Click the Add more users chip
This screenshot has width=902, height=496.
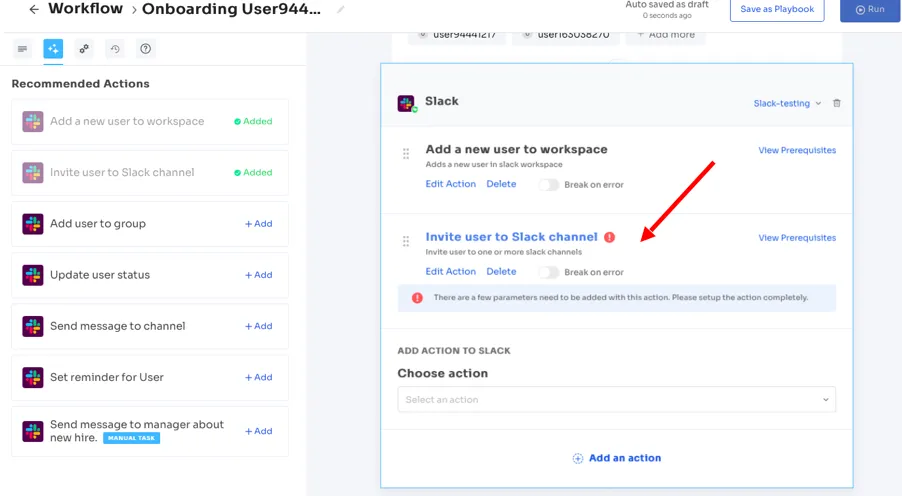tap(666, 35)
